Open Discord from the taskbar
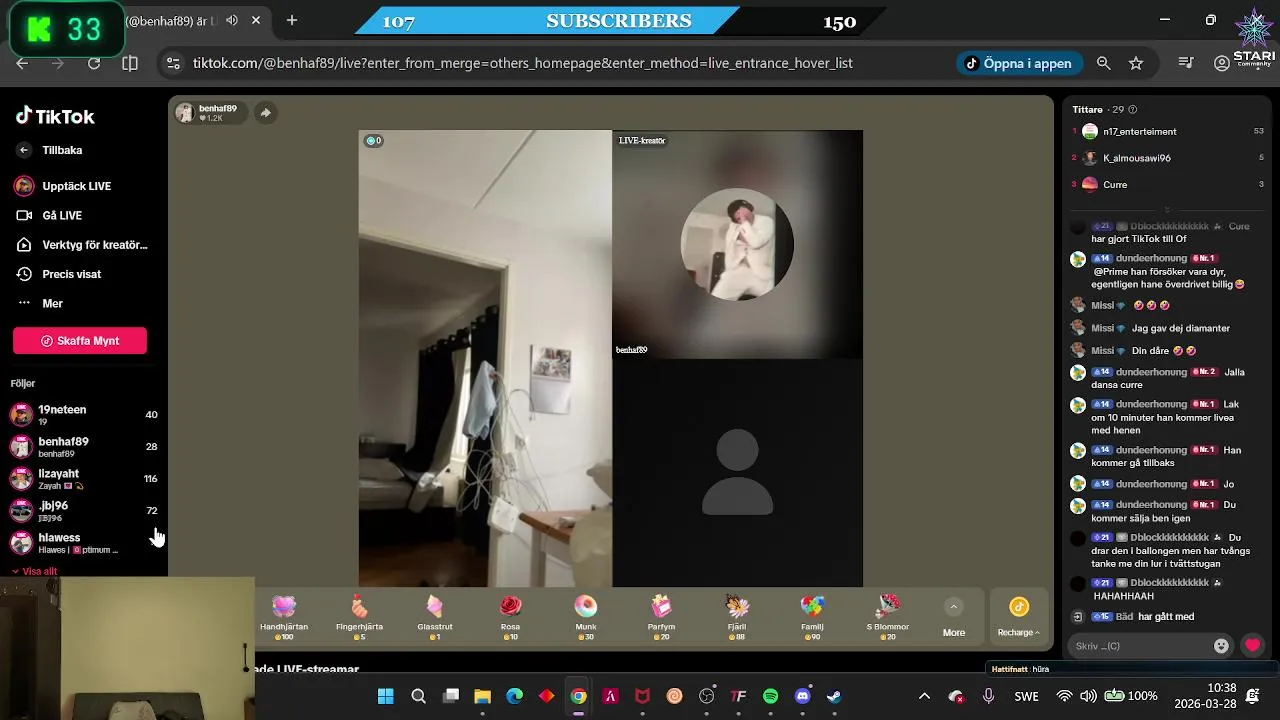Image resolution: width=1280 pixels, height=720 pixels. [802, 696]
